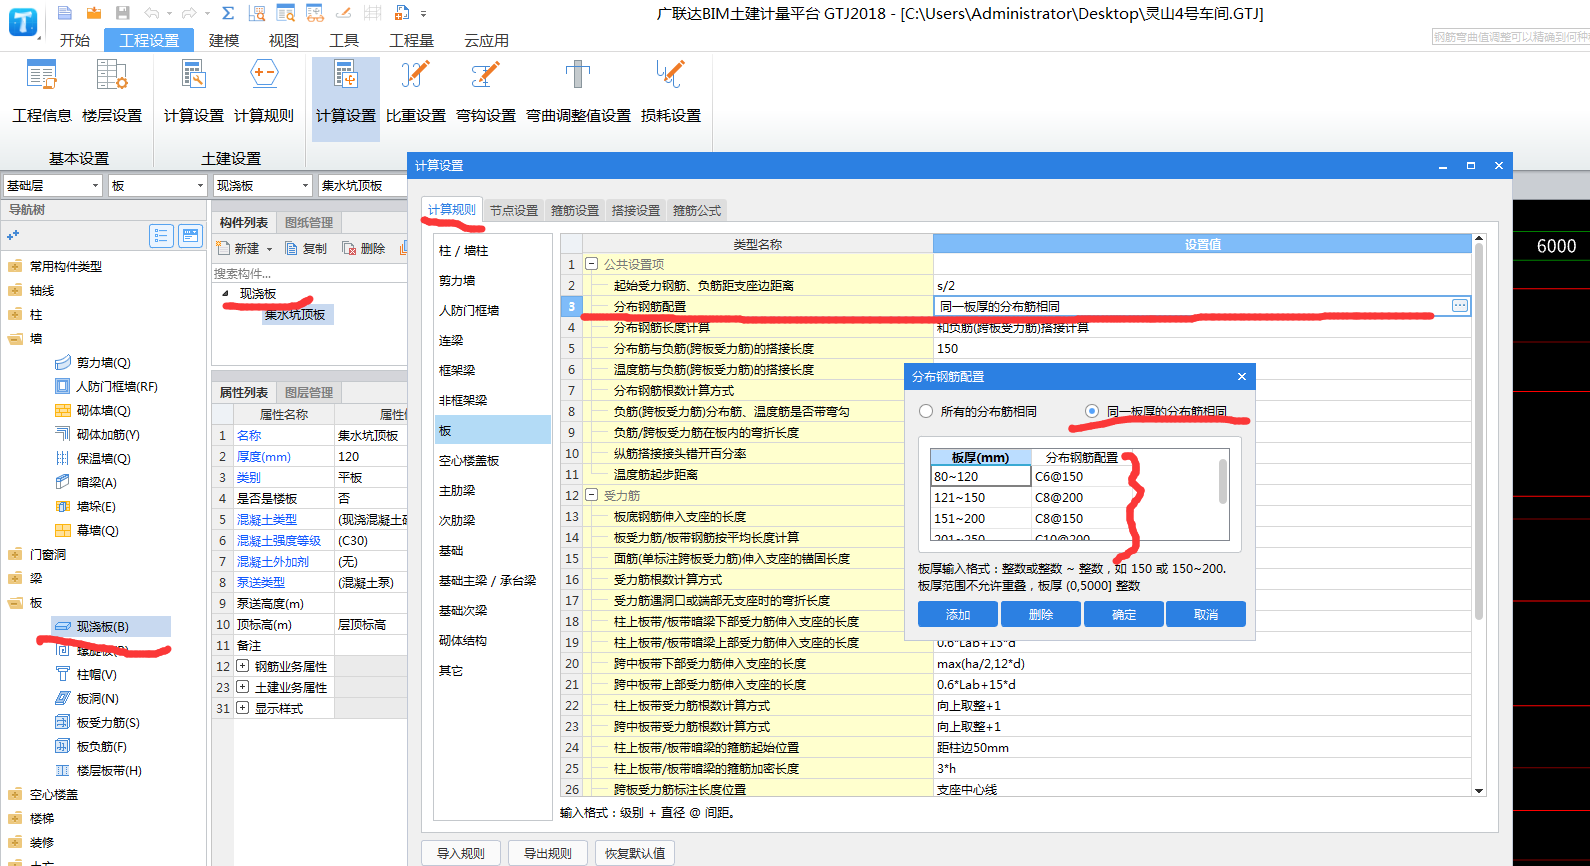Open the 板 component type dropdown
This screenshot has width=1590, height=866.
point(200,186)
